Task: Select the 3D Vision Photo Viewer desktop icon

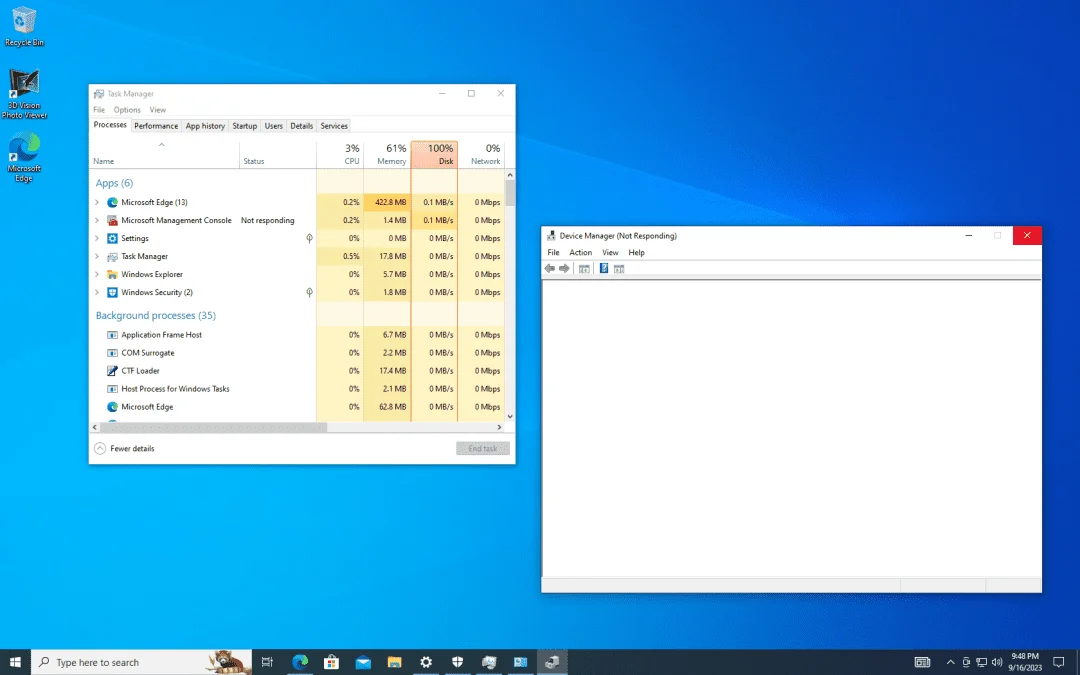Action: click(24, 94)
